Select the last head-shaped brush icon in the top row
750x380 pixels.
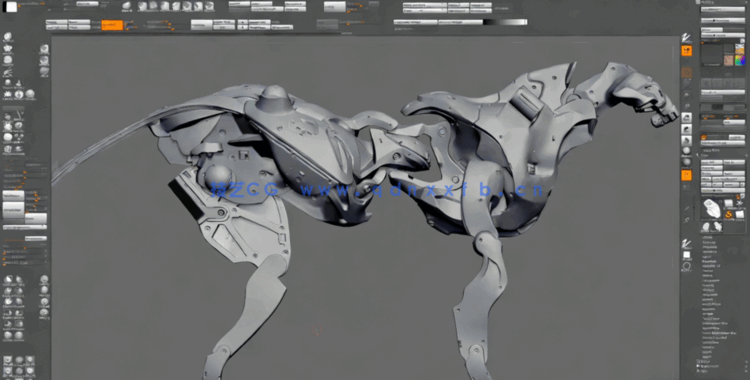point(209,6)
